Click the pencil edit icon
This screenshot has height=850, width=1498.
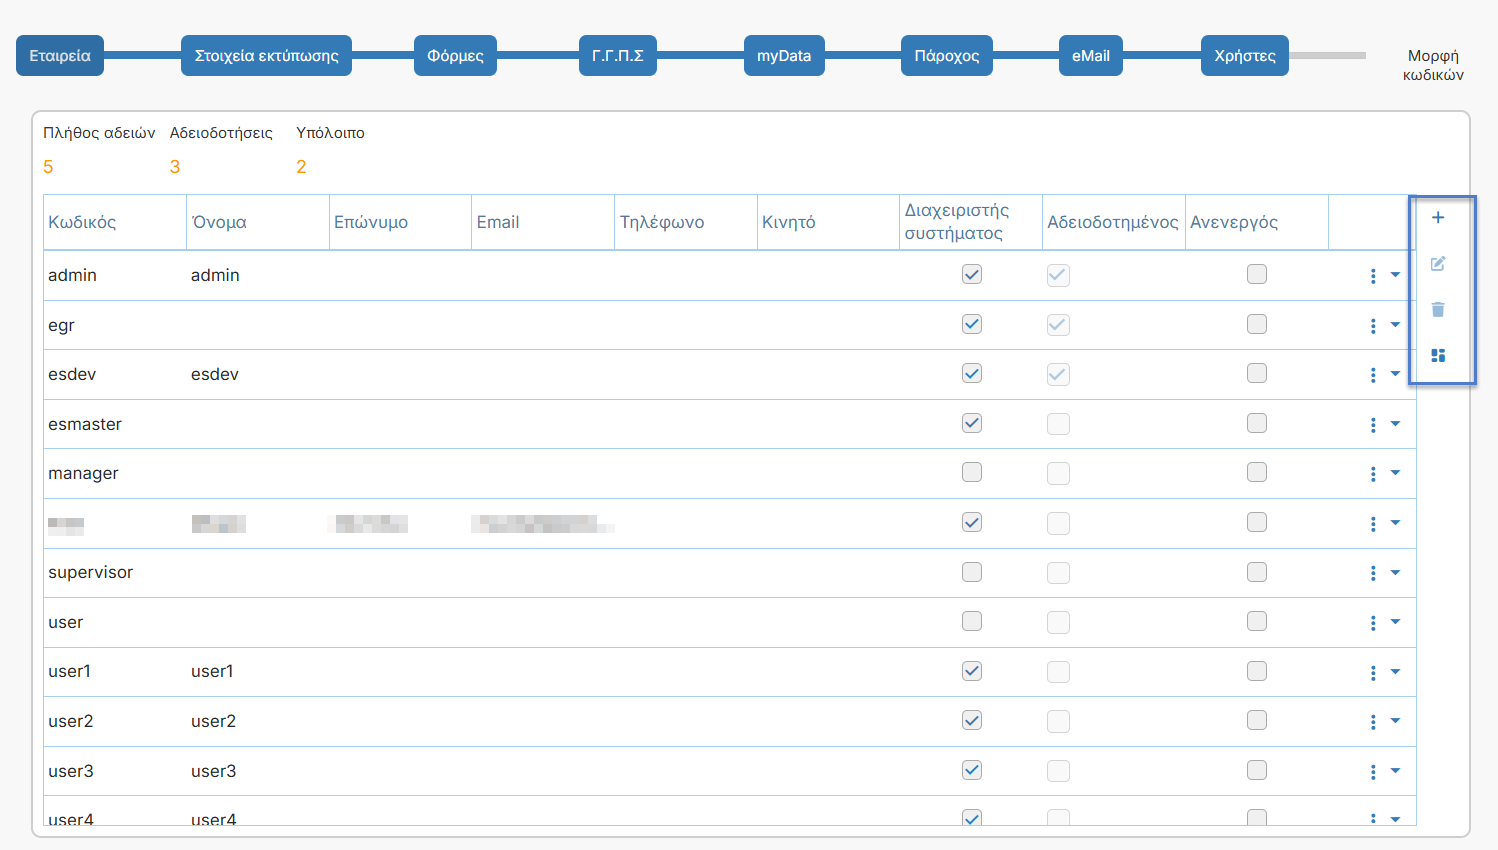pos(1438,264)
